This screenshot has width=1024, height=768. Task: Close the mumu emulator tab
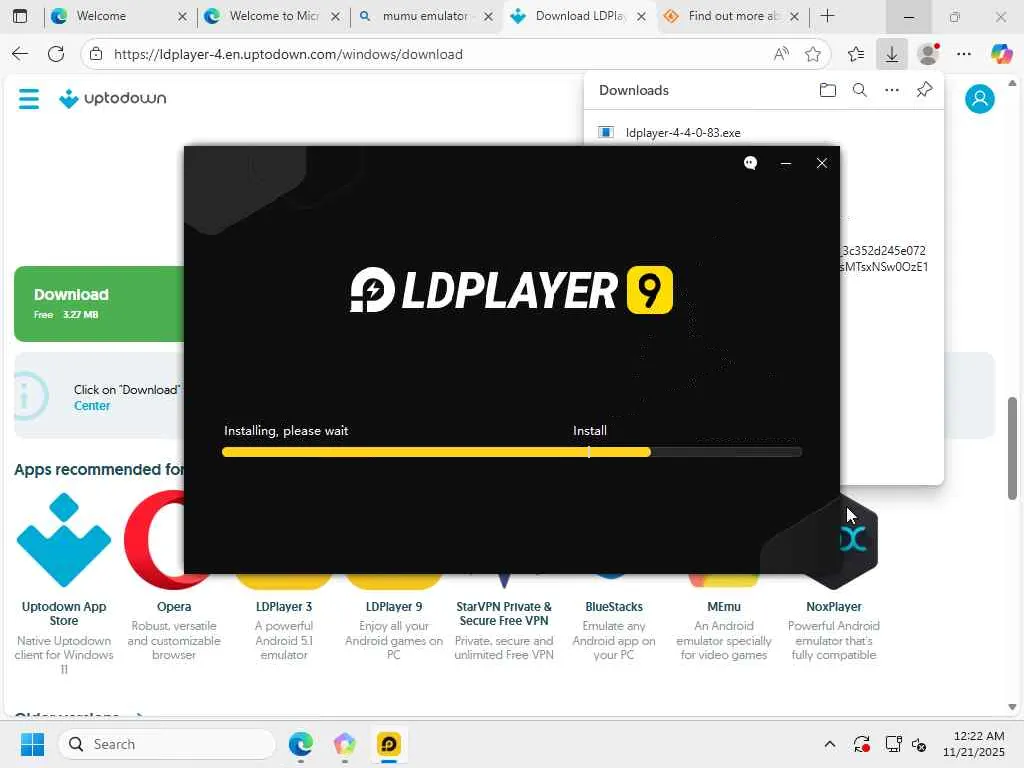click(488, 16)
